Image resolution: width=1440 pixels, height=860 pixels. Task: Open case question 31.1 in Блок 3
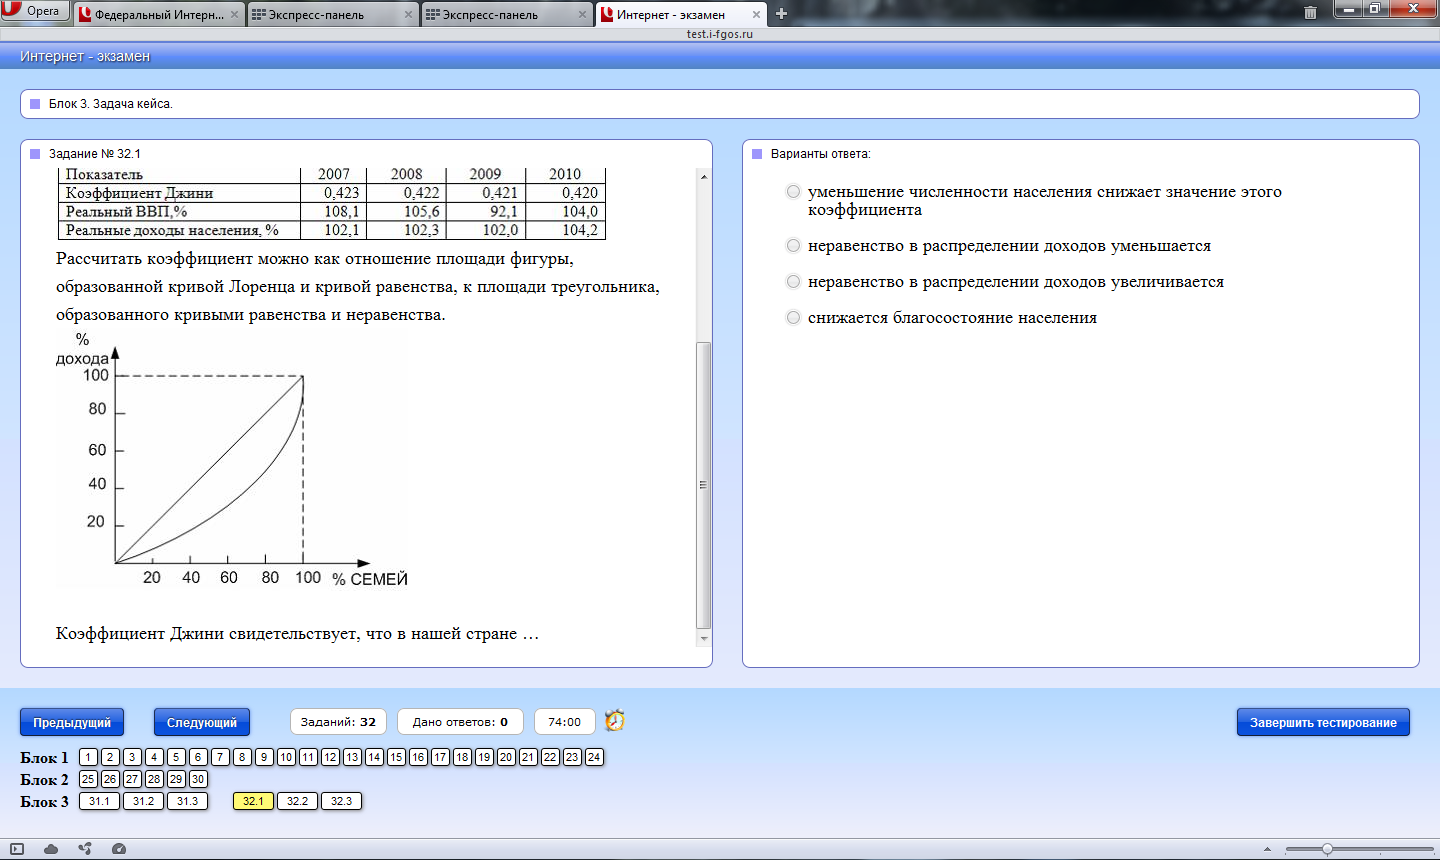pyautogui.click(x=99, y=801)
